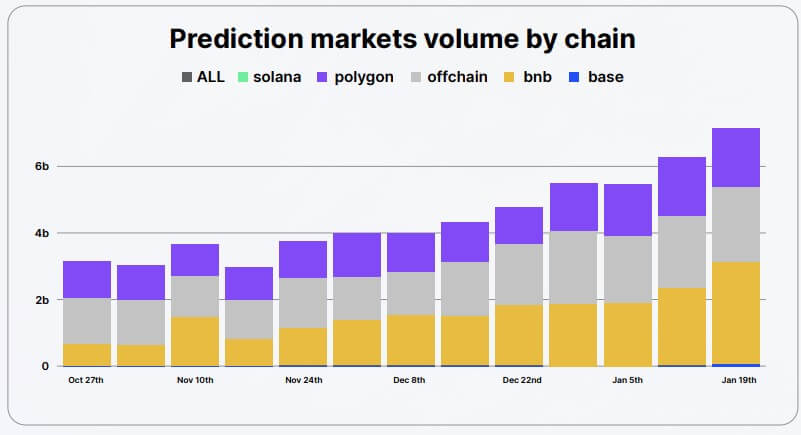Select polygon segment of Jan 19th bar
This screenshot has width=801, height=435.
pos(735,157)
